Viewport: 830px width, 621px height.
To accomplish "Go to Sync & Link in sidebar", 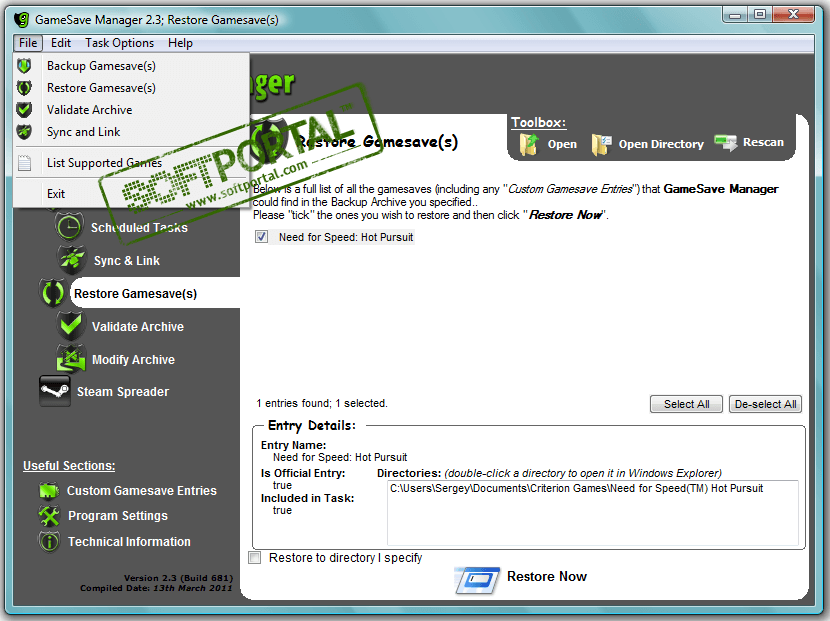I will 127,260.
